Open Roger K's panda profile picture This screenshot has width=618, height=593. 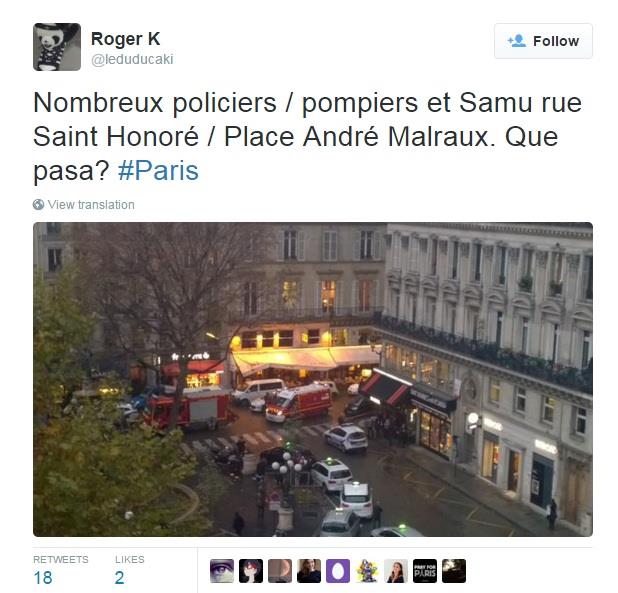pyautogui.click(x=57, y=47)
